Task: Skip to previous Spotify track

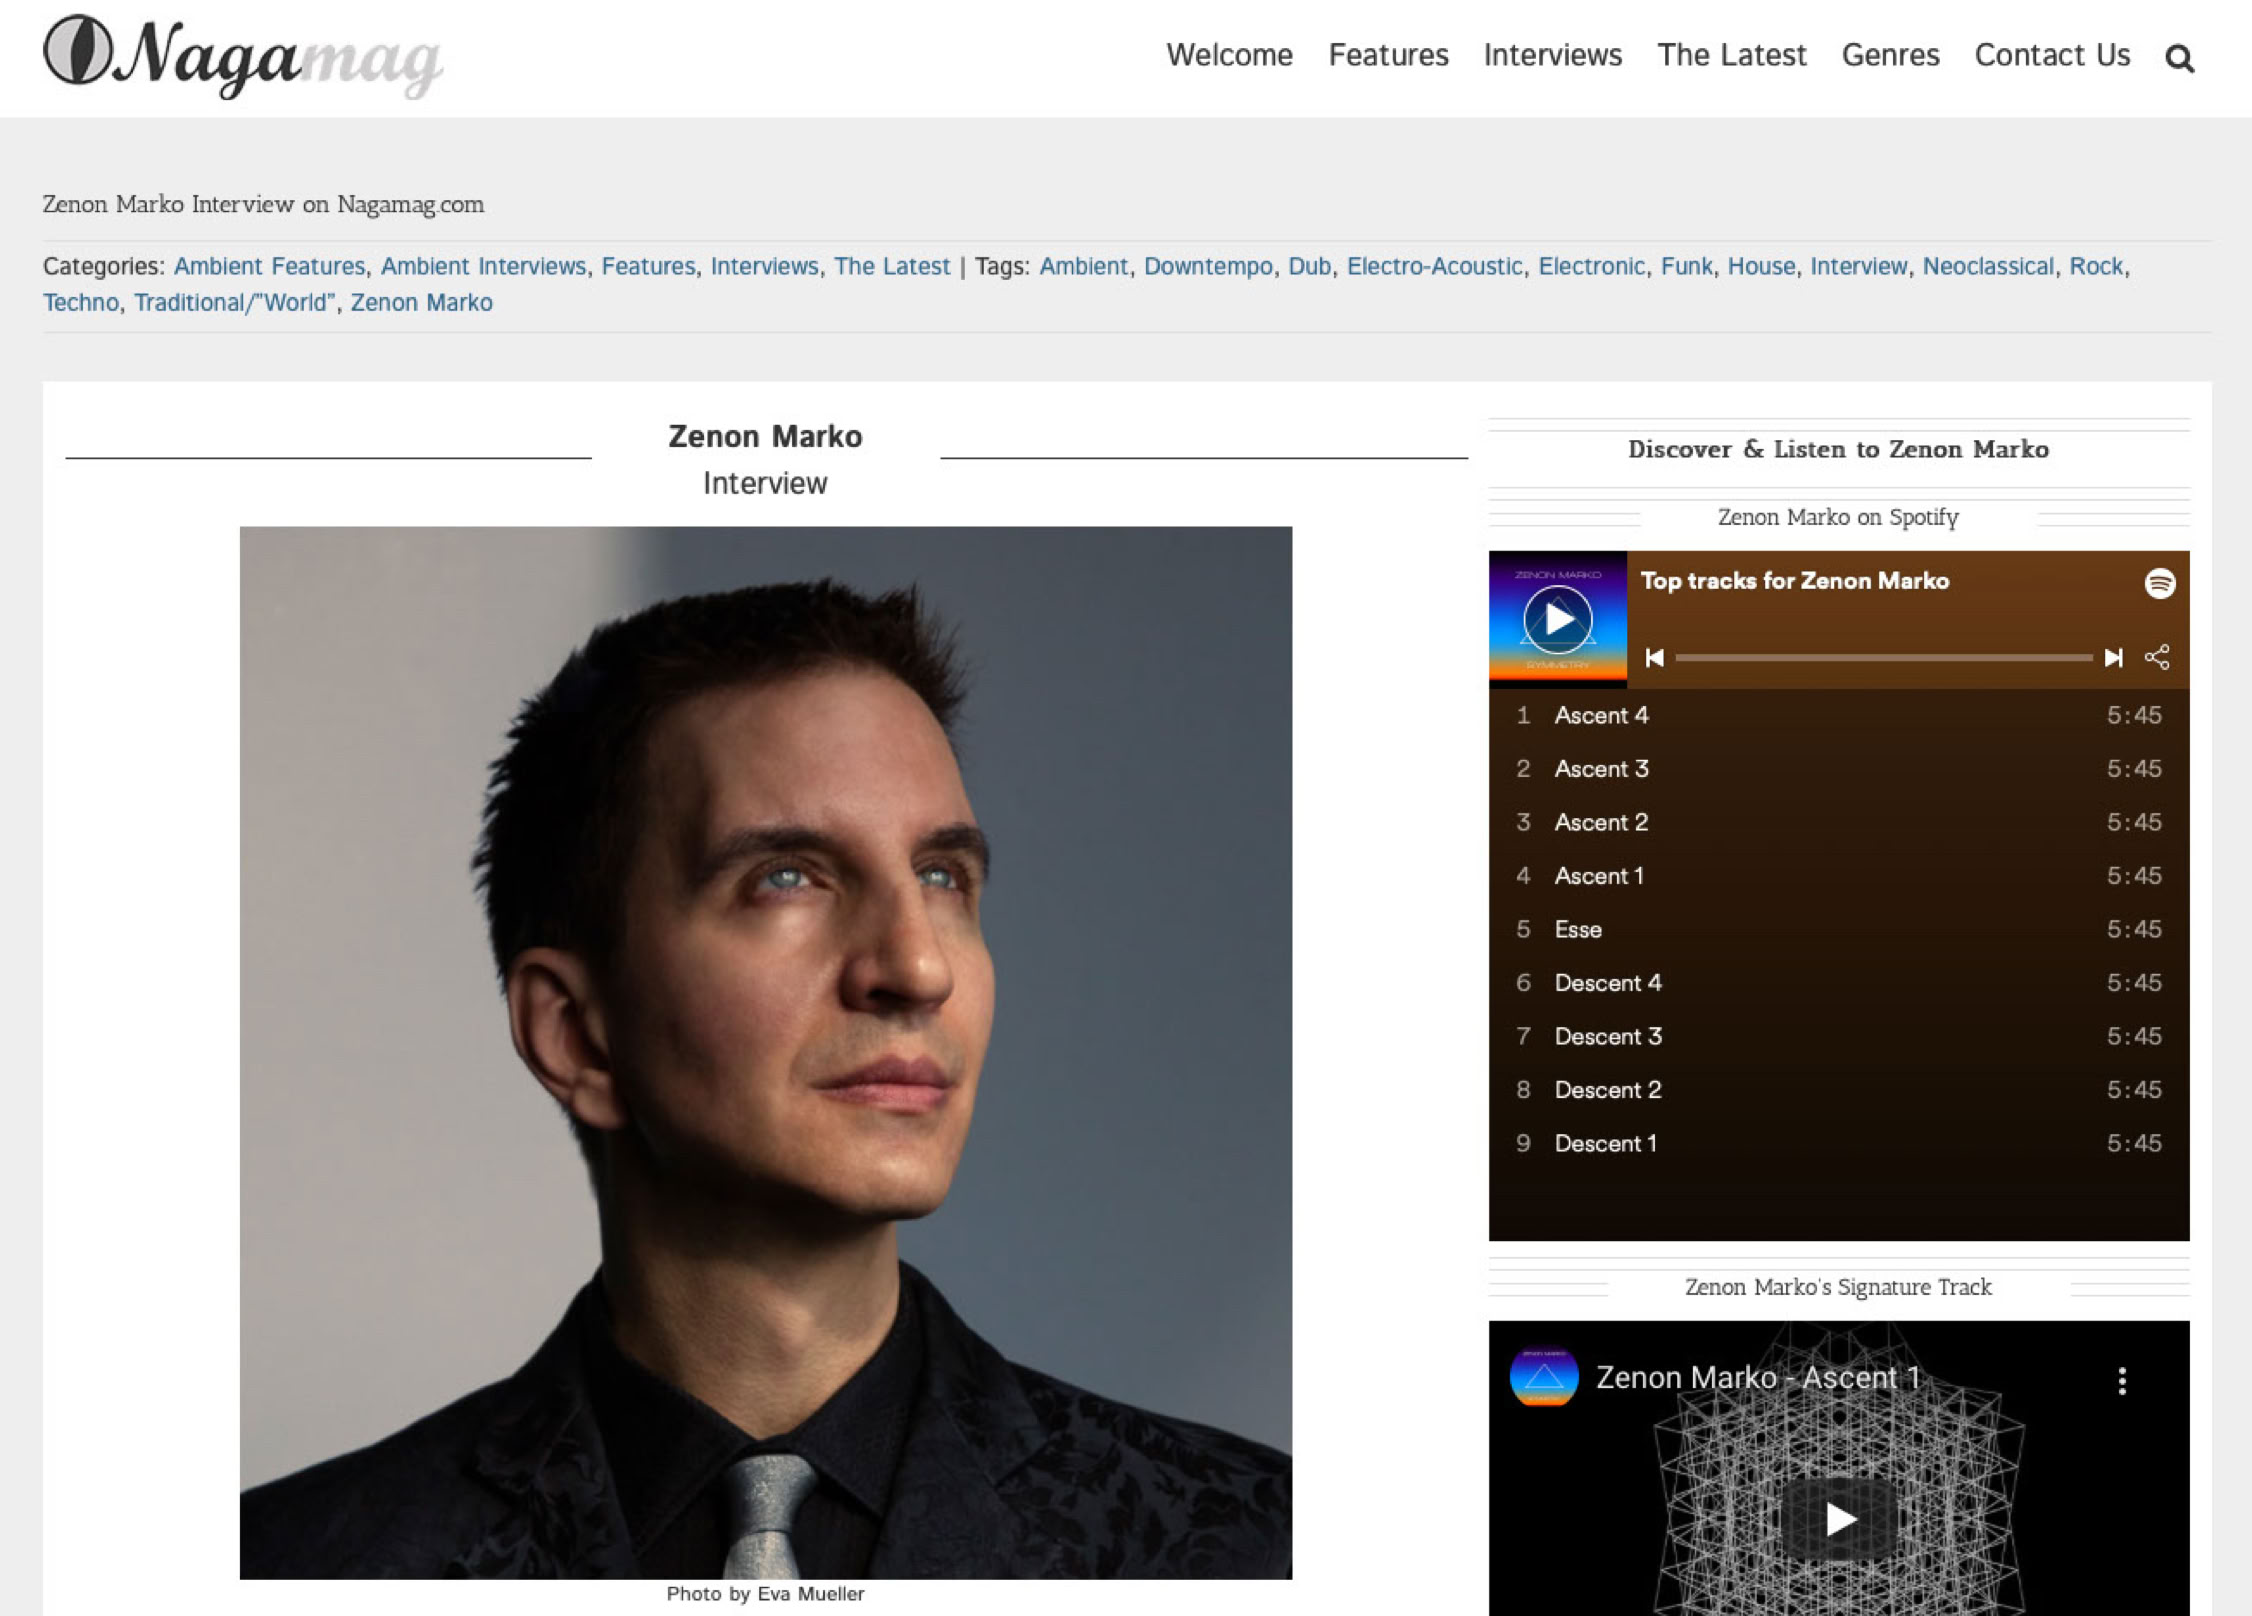Action: [1655, 658]
